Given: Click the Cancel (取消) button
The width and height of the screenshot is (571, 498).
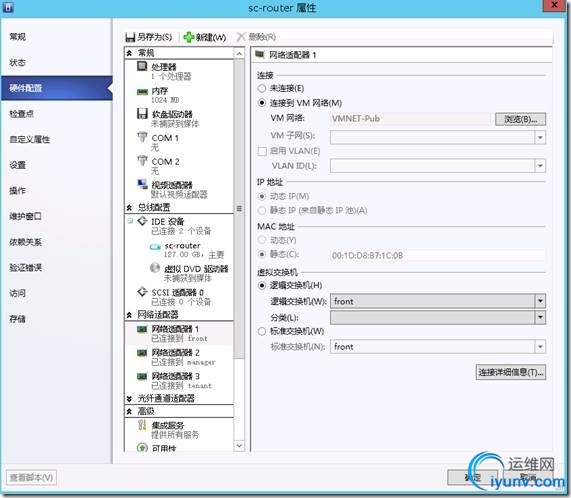Looking at the screenshot, I should coord(528,477).
